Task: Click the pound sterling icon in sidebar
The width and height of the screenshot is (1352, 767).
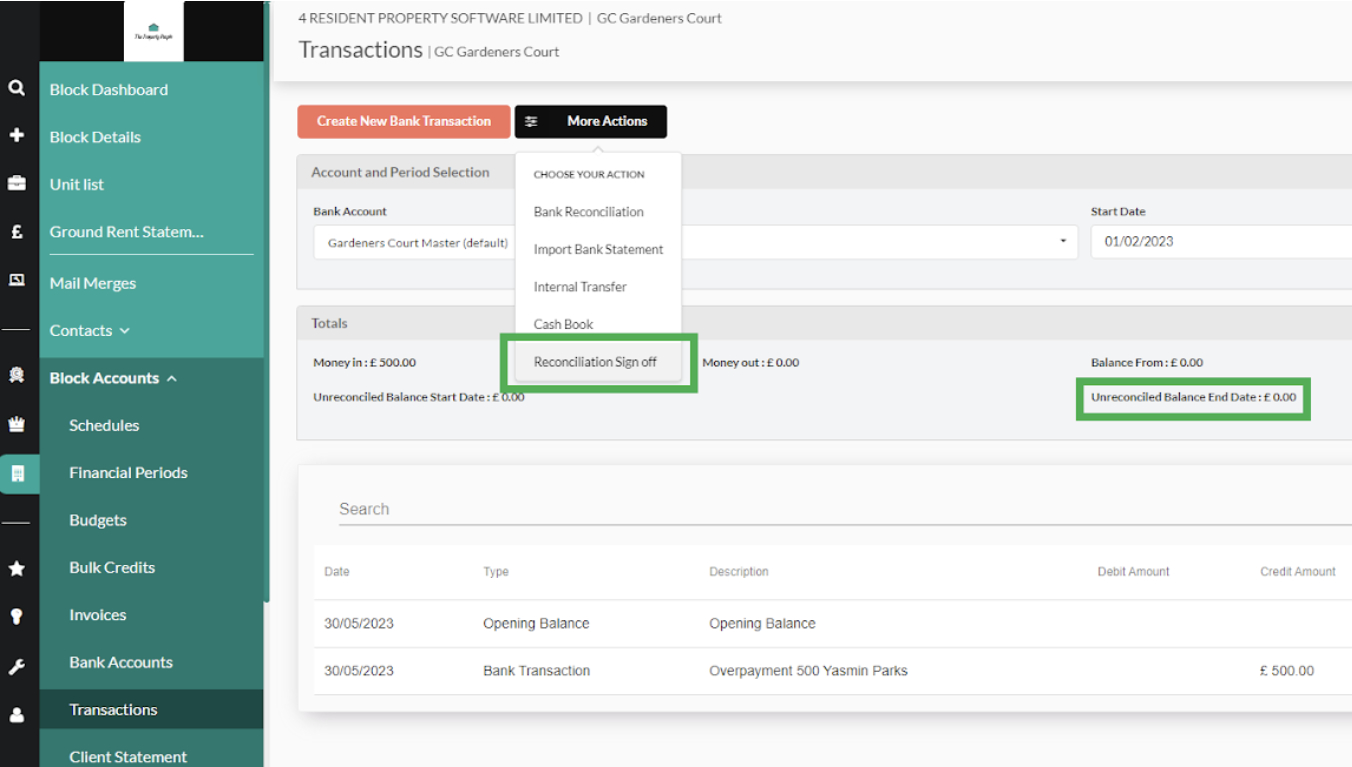Action: point(16,231)
